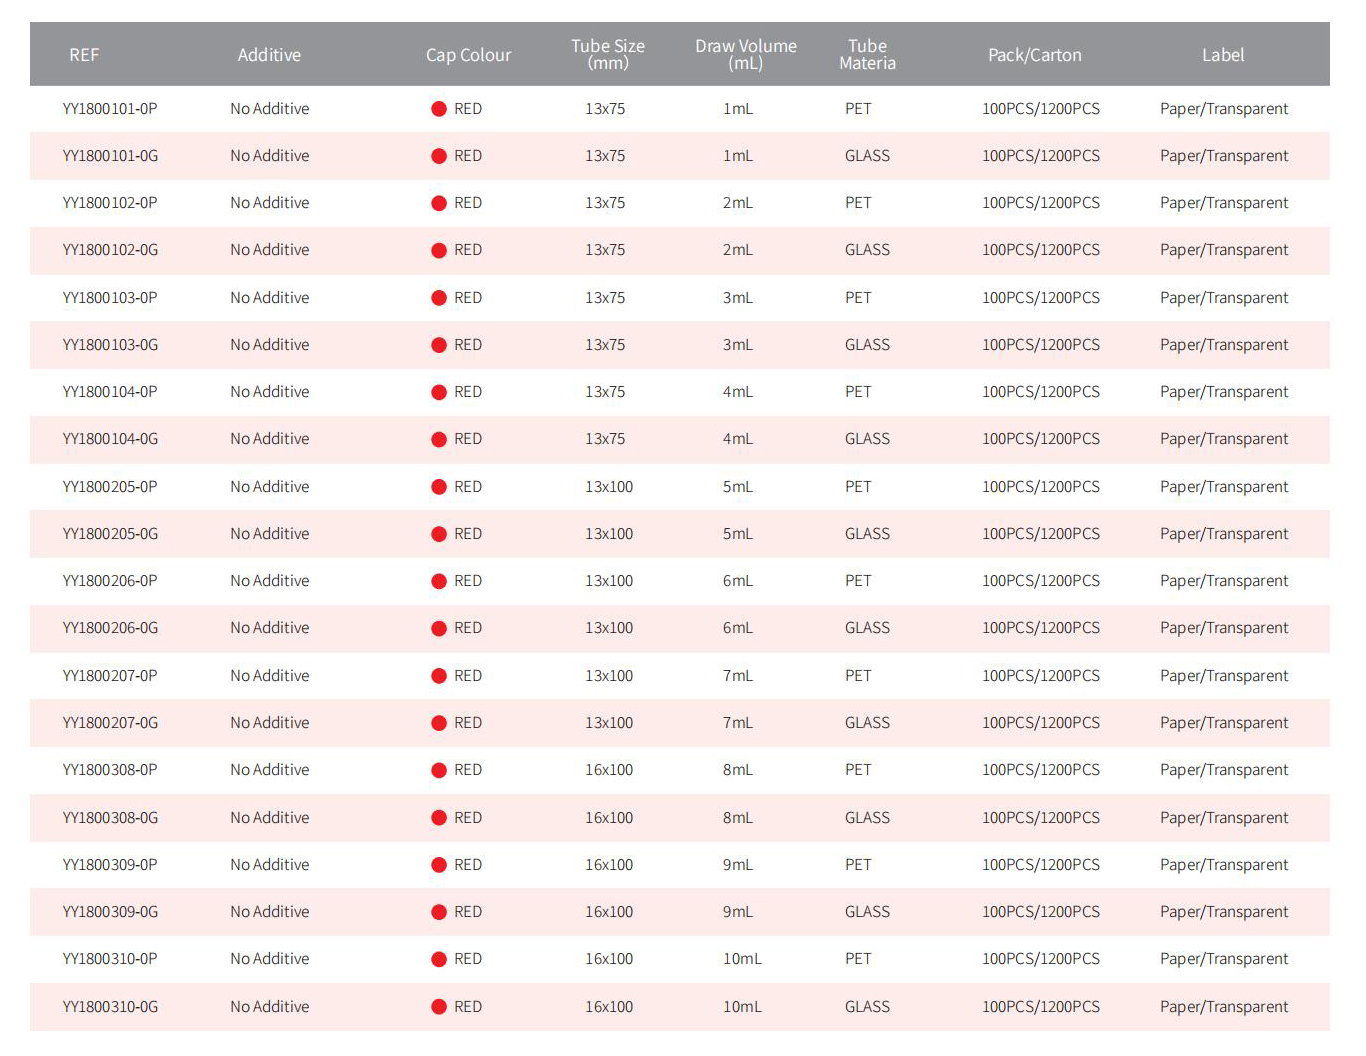Click No Additive in row YY1800310-0P
This screenshot has width=1366, height=1056.
(x=270, y=959)
